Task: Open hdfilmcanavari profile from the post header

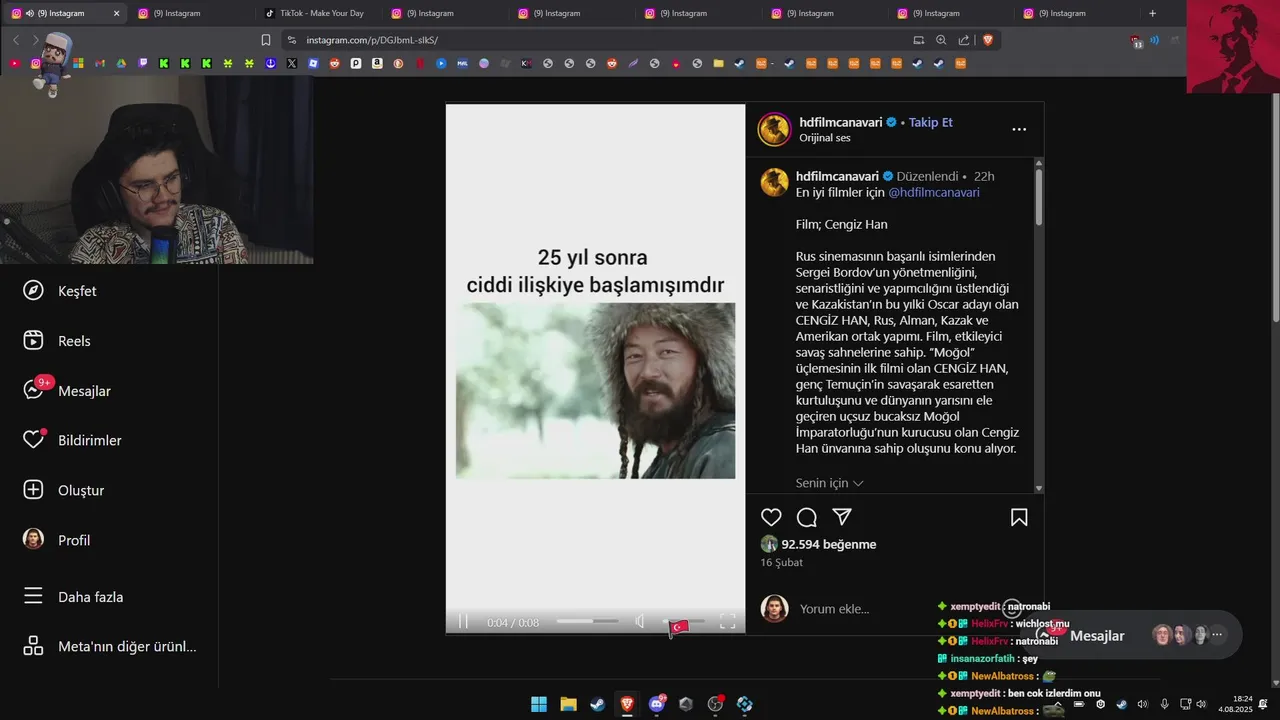Action: tap(840, 122)
